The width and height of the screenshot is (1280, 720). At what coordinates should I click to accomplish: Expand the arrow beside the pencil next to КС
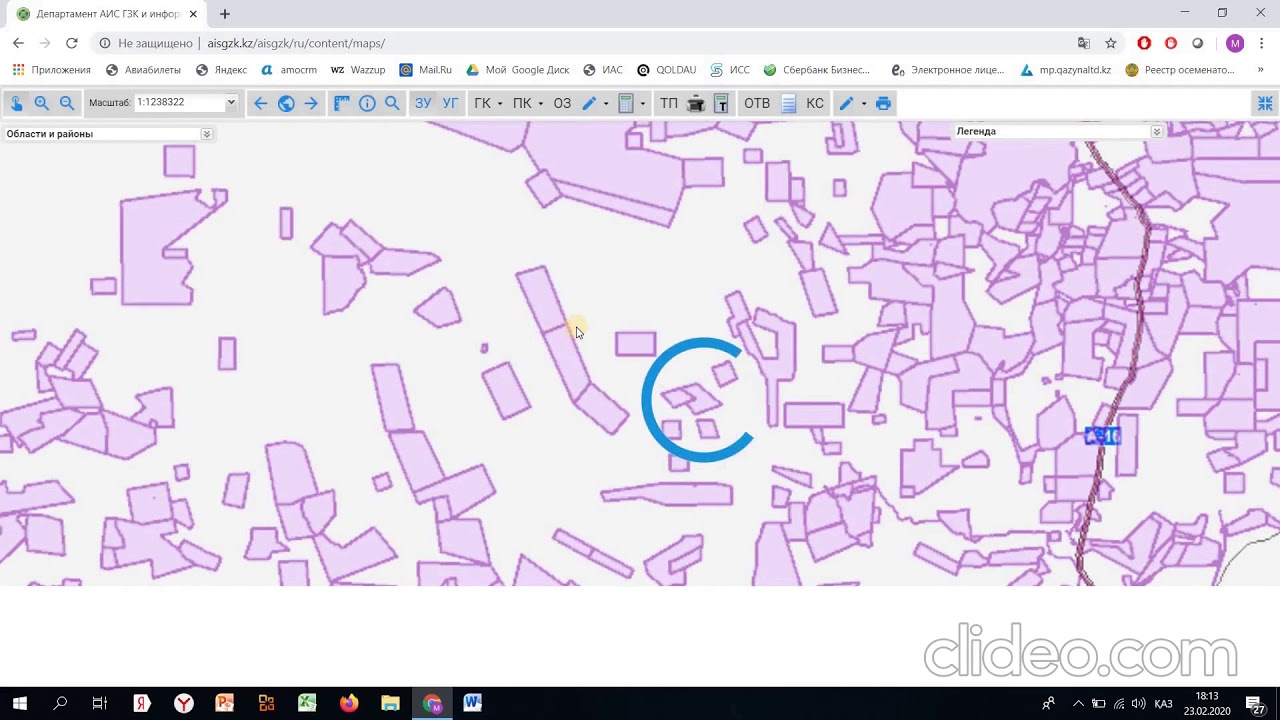point(863,103)
